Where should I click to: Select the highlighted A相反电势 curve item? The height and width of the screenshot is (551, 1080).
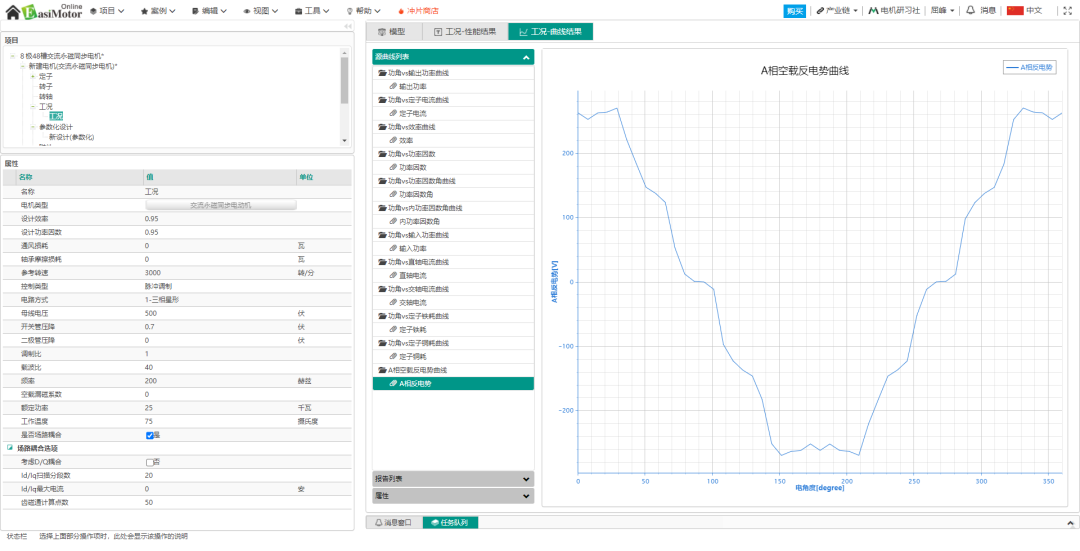[x=453, y=384]
